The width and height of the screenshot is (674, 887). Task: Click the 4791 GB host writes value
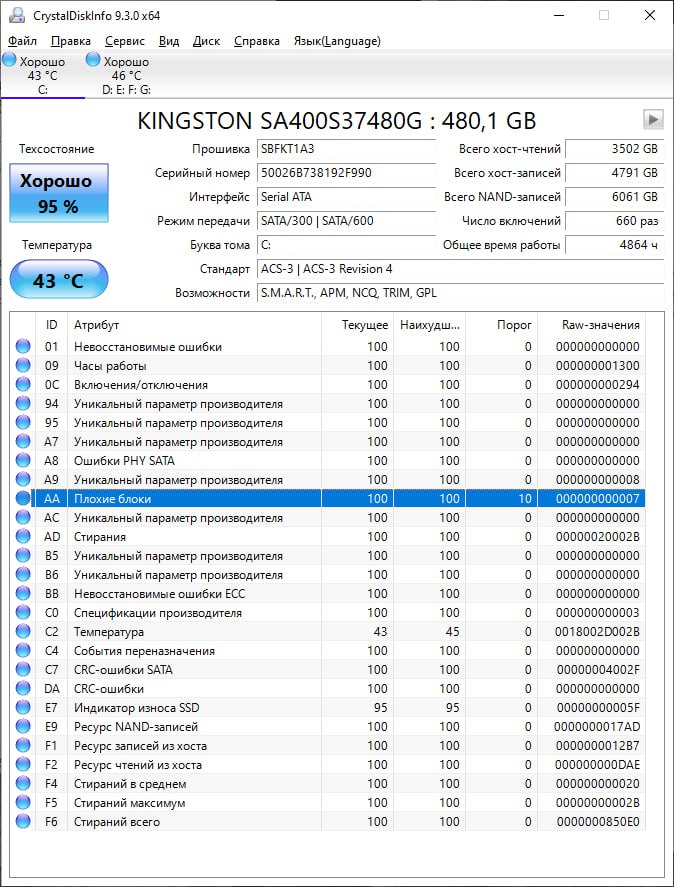(614, 173)
